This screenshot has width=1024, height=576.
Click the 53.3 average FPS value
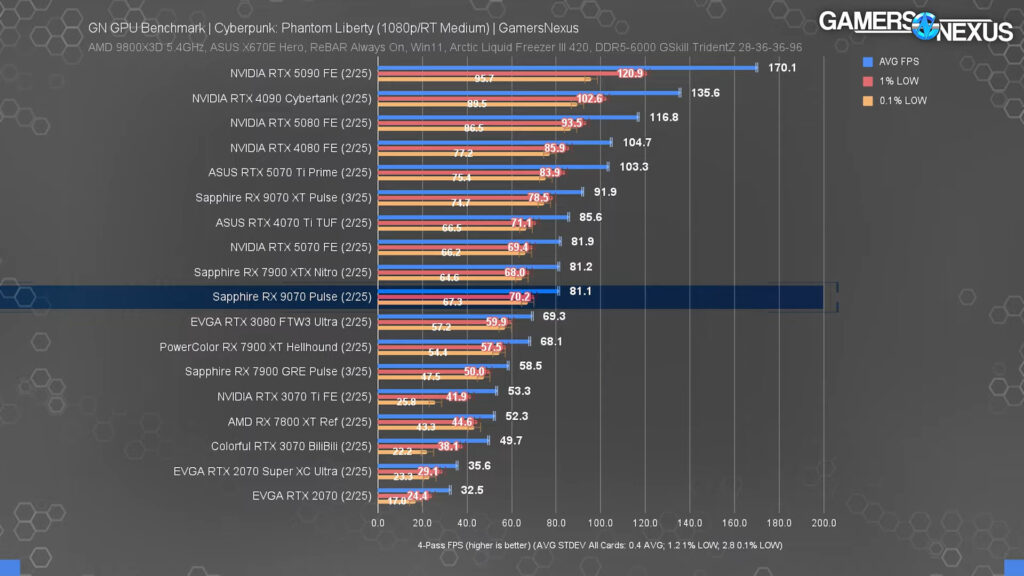[519, 391]
